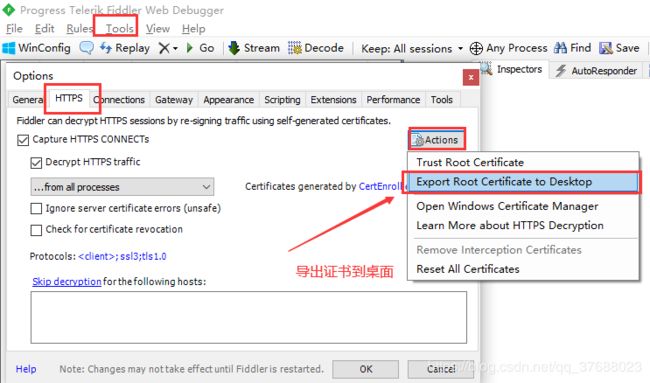Switch to the Scripting tab
The width and height of the screenshot is (650, 383).
[x=282, y=100]
